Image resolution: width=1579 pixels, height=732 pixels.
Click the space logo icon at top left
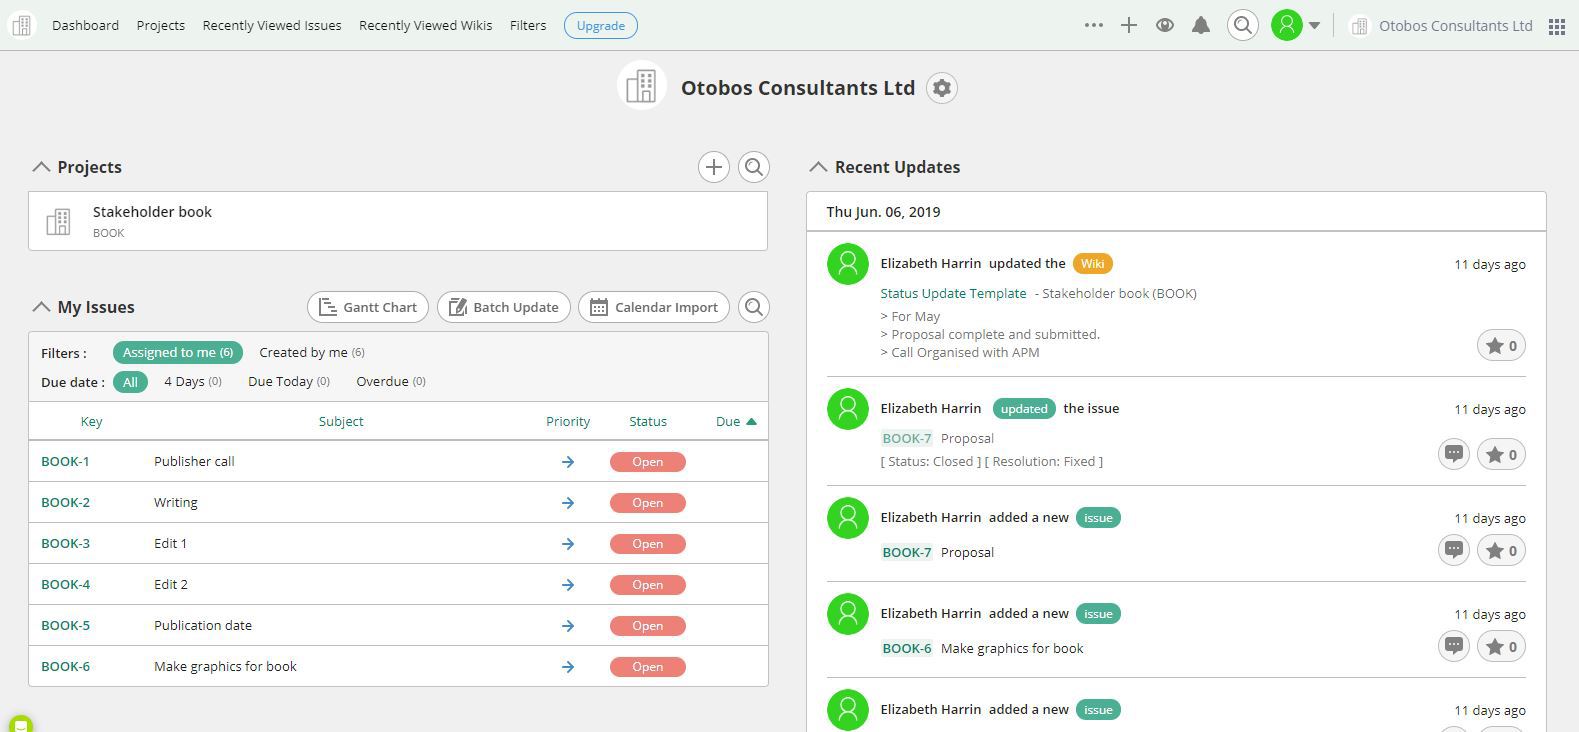tap(21, 25)
